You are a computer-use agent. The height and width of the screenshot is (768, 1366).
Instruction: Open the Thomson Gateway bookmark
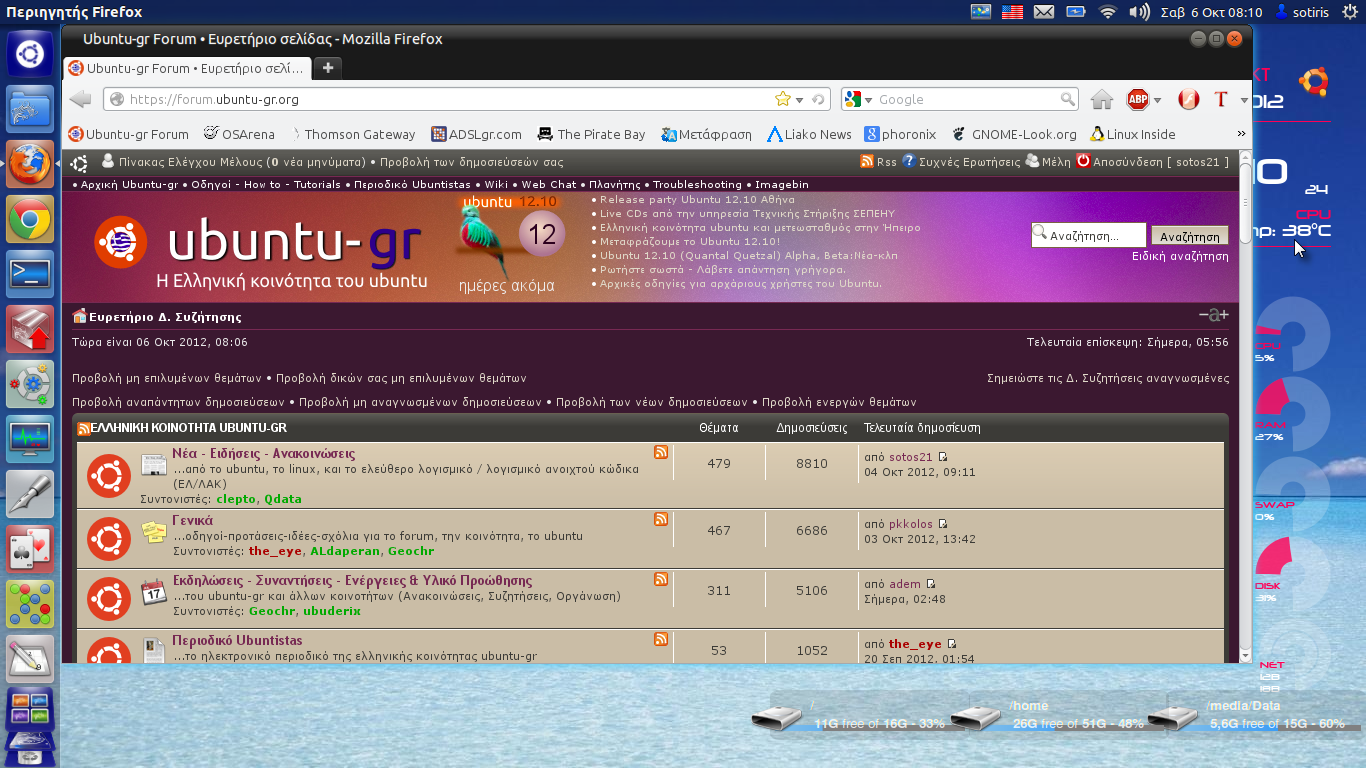point(352,134)
